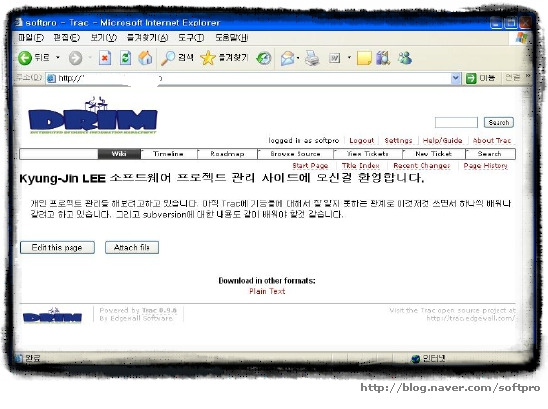Click the Windows flag logo throbber

pyautogui.click(x=521, y=38)
